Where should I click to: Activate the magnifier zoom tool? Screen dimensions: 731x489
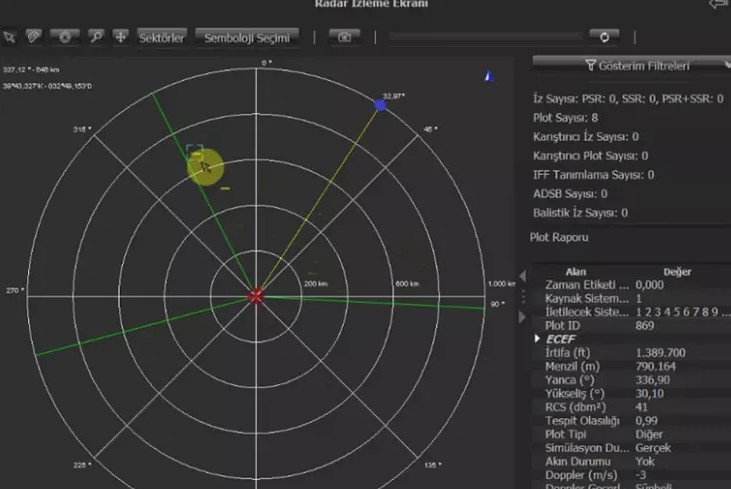[x=96, y=37]
